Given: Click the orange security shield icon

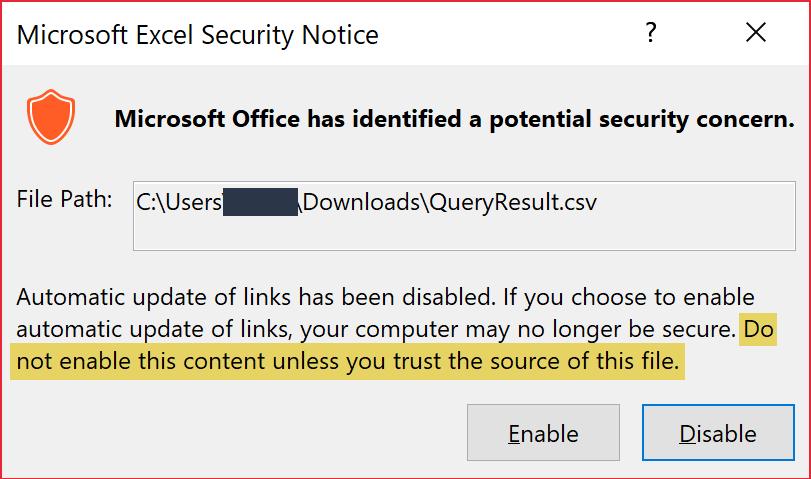Looking at the screenshot, I should [x=51, y=116].
